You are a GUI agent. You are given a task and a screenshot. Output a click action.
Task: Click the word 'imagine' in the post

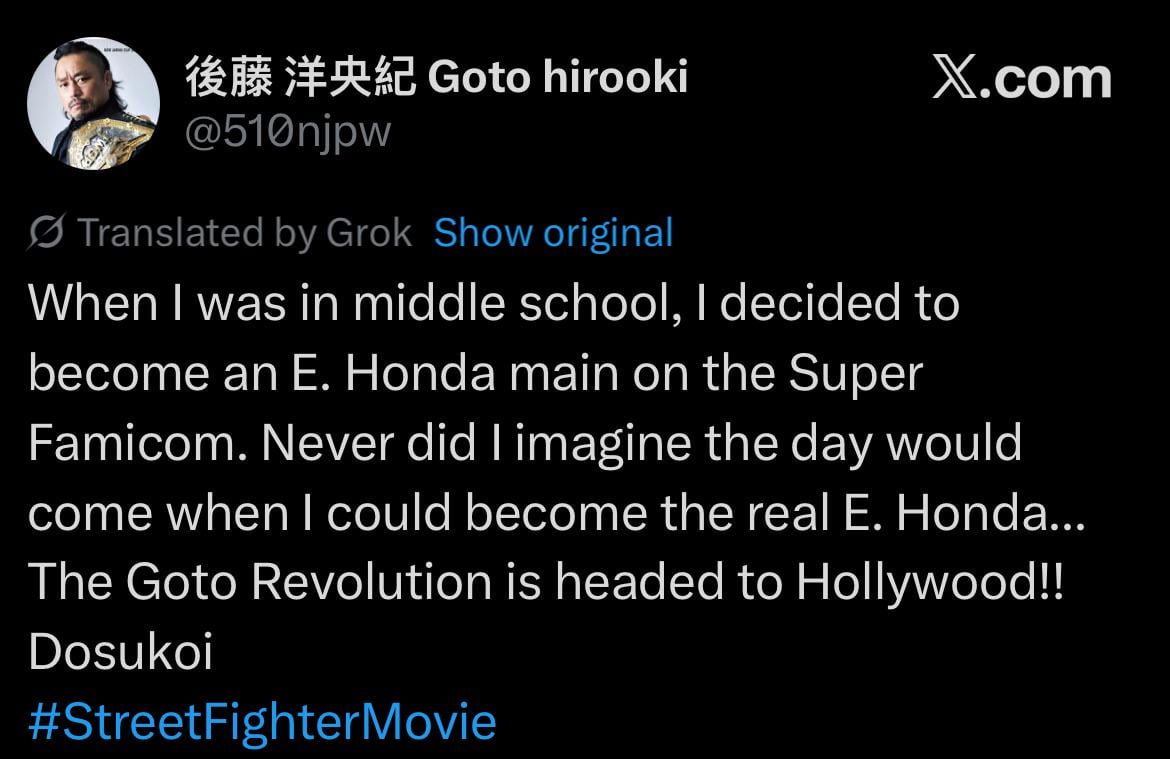click(x=594, y=443)
